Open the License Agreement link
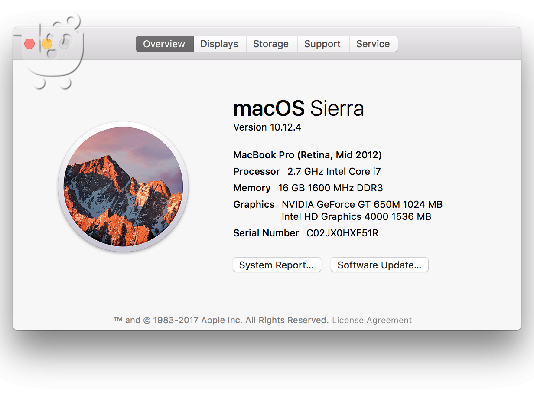The height and width of the screenshot is (400, 534). pos(372,320)
